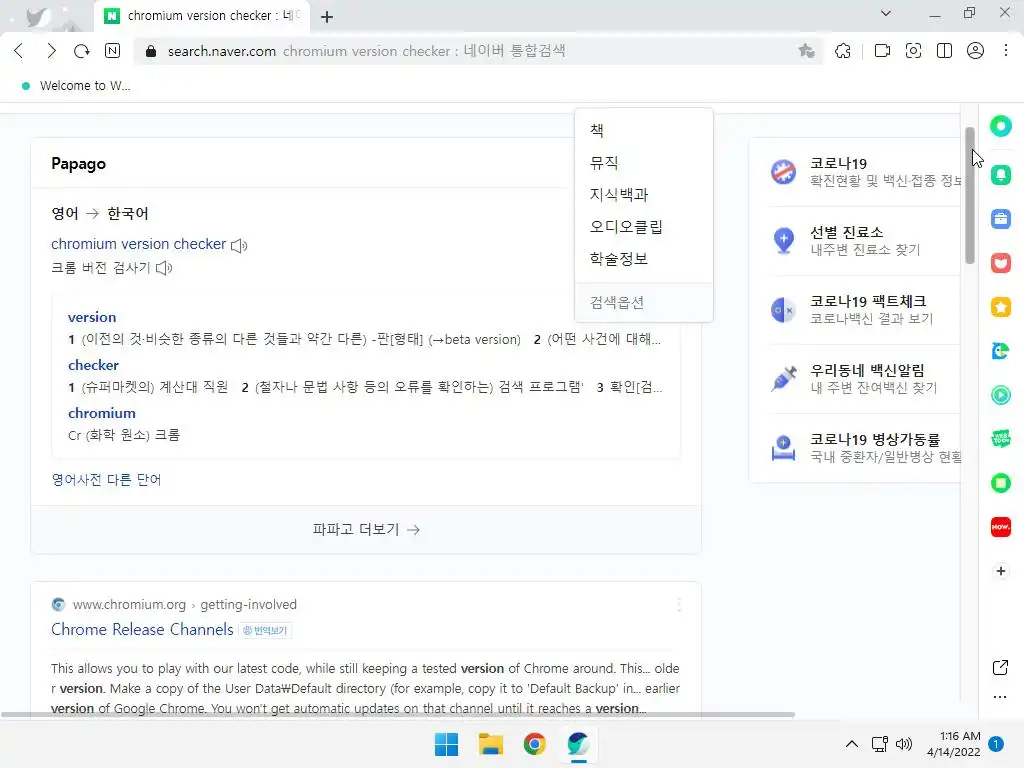Click the chromium version checker Papago link
Image resolution: width=1024 pixels, height=768 pixels.
[138, 244]
